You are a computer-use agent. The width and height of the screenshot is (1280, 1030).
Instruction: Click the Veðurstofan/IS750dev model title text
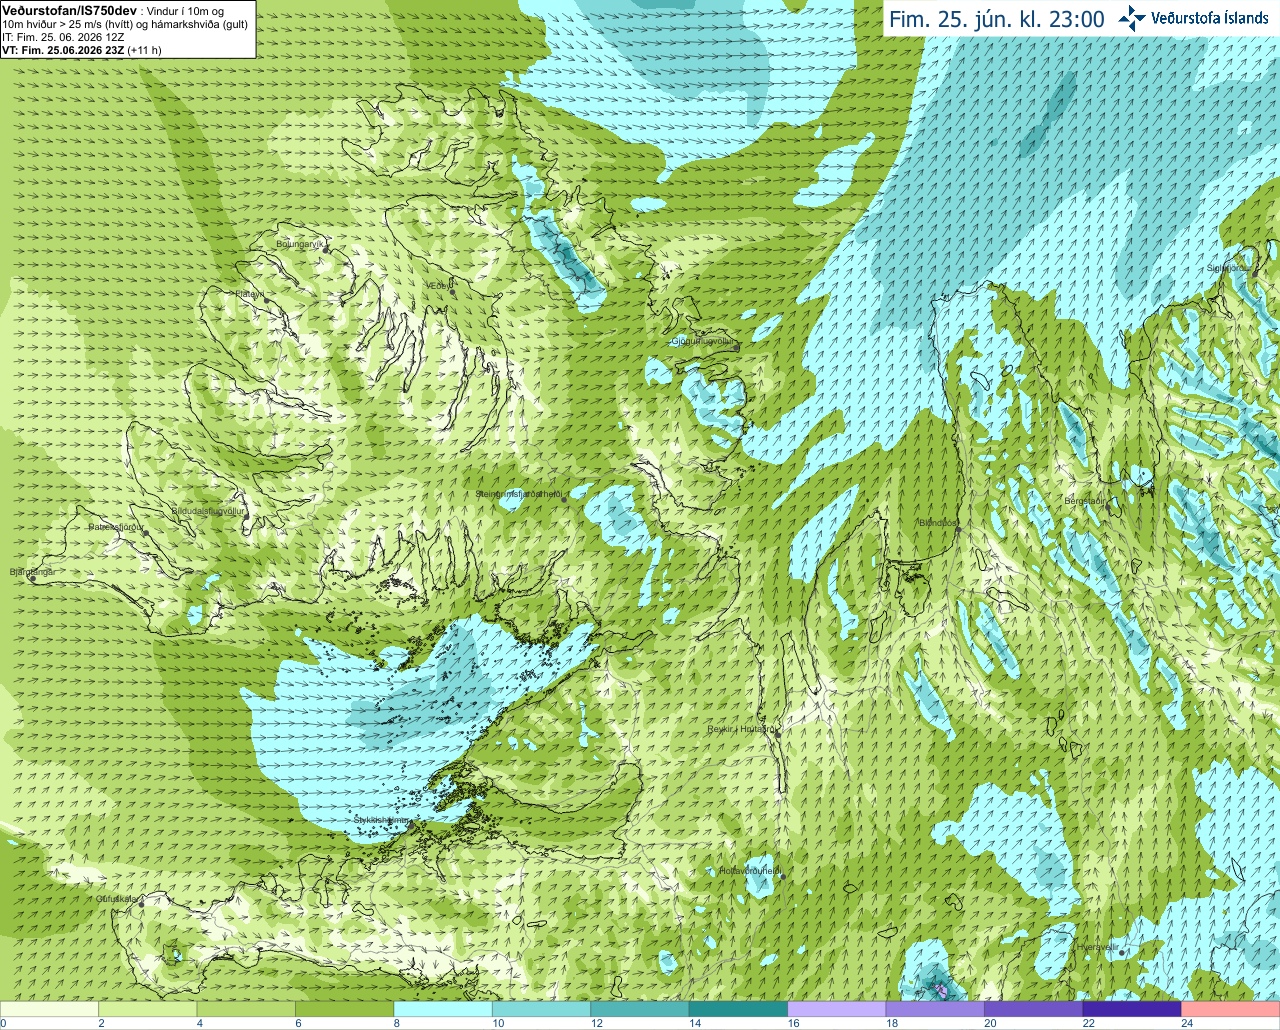tap(69, 10)
